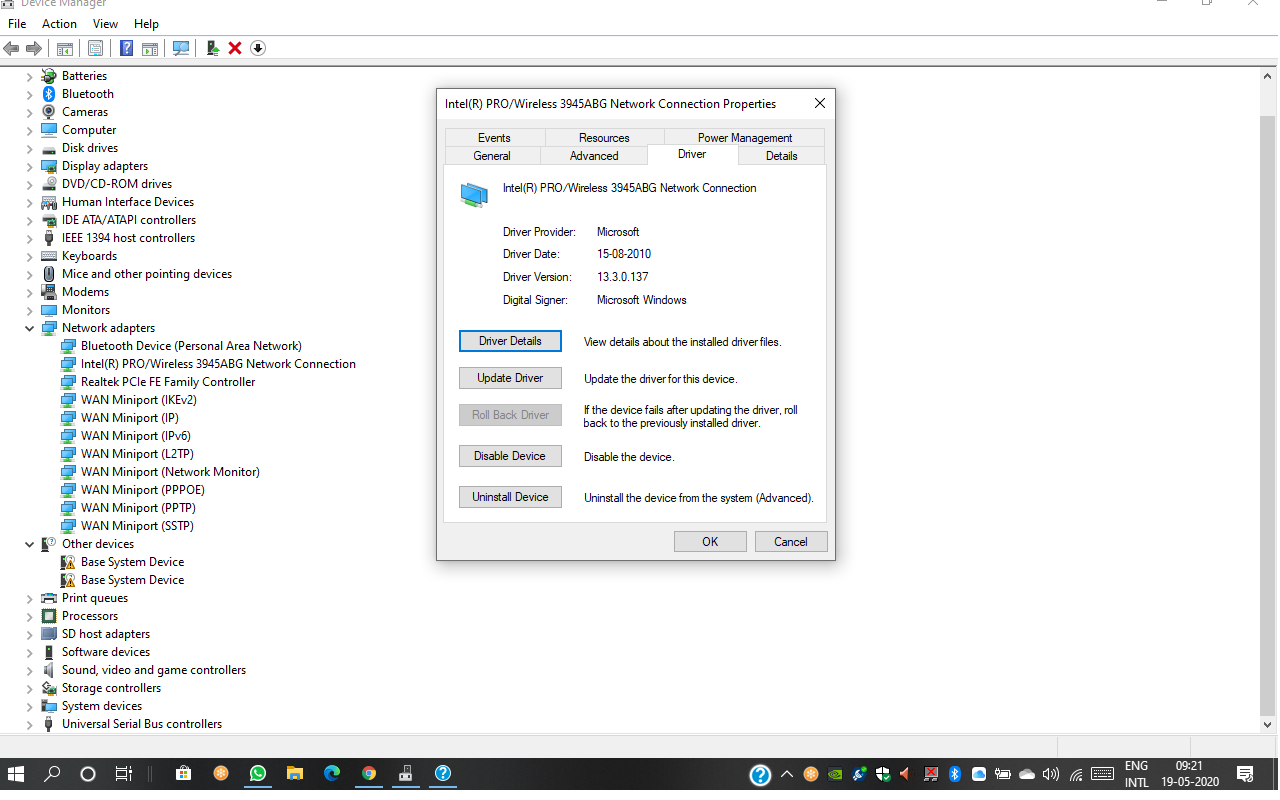Open Task View on the taskbar
The image size is (1280, 800).
pyautogui.click(x=123, y=773)
